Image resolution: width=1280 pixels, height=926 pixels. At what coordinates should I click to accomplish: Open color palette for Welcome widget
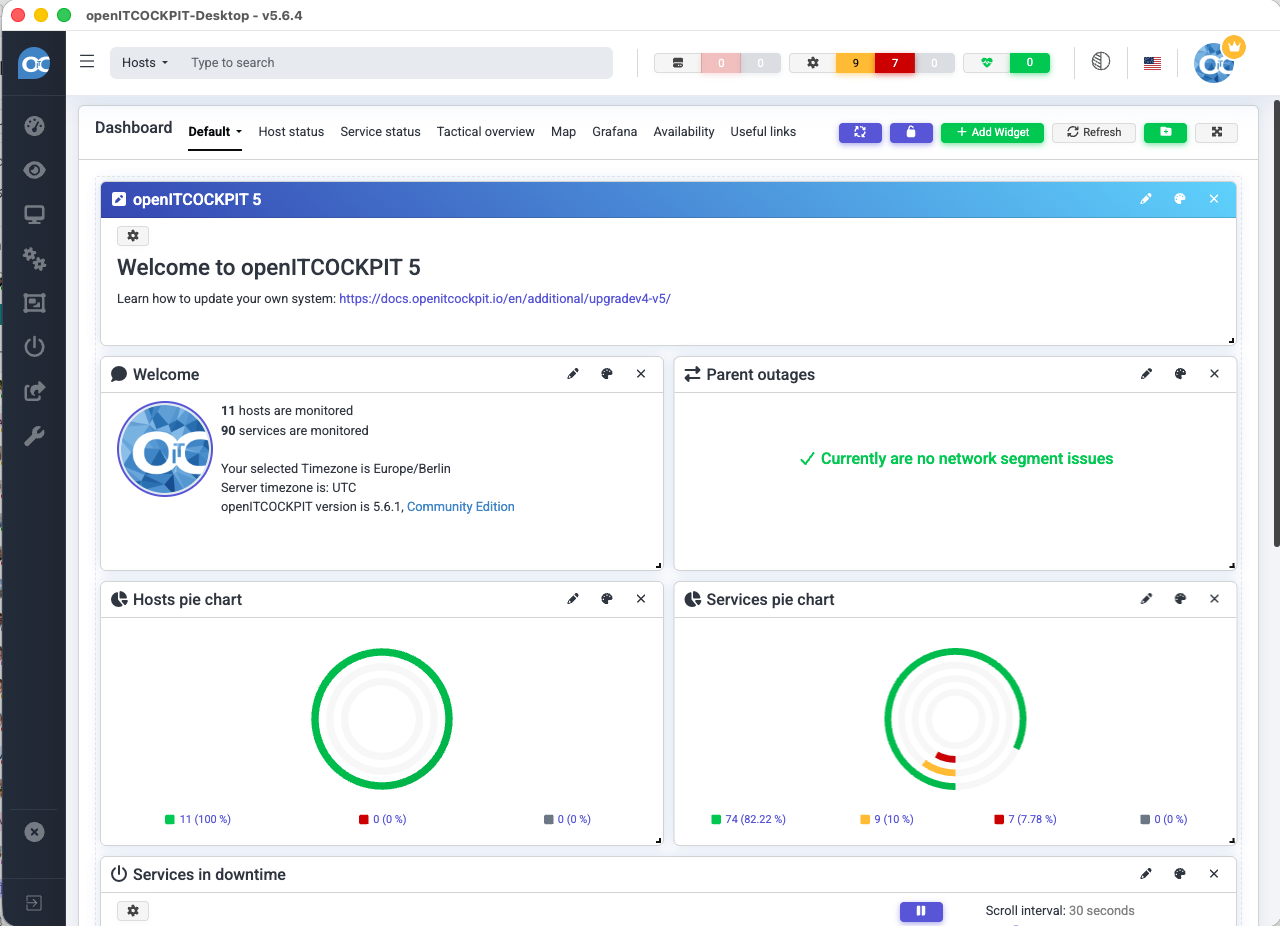click(x=607, y=374)
